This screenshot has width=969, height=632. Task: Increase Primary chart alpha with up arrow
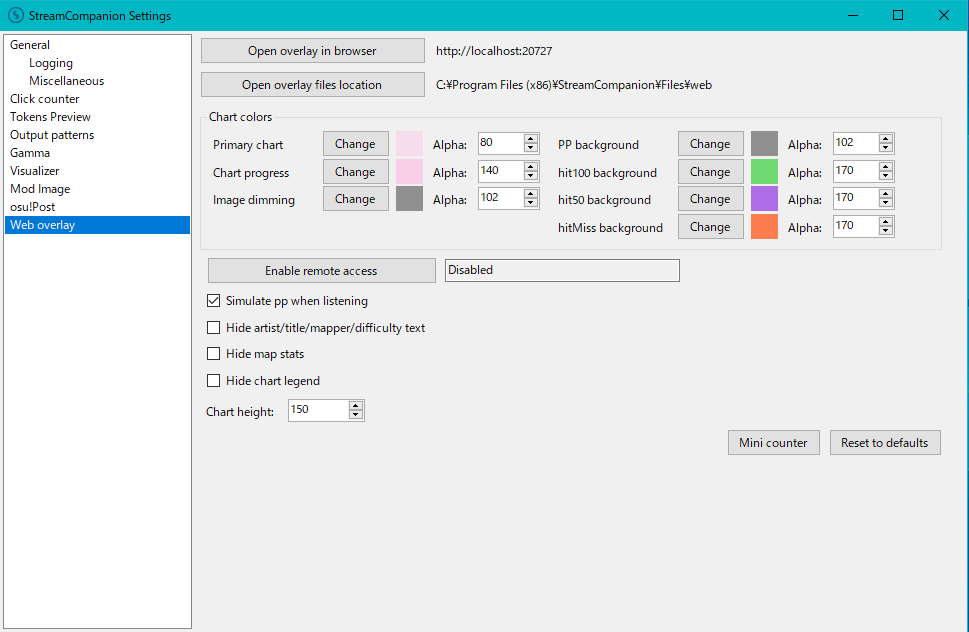pos(531,139)
